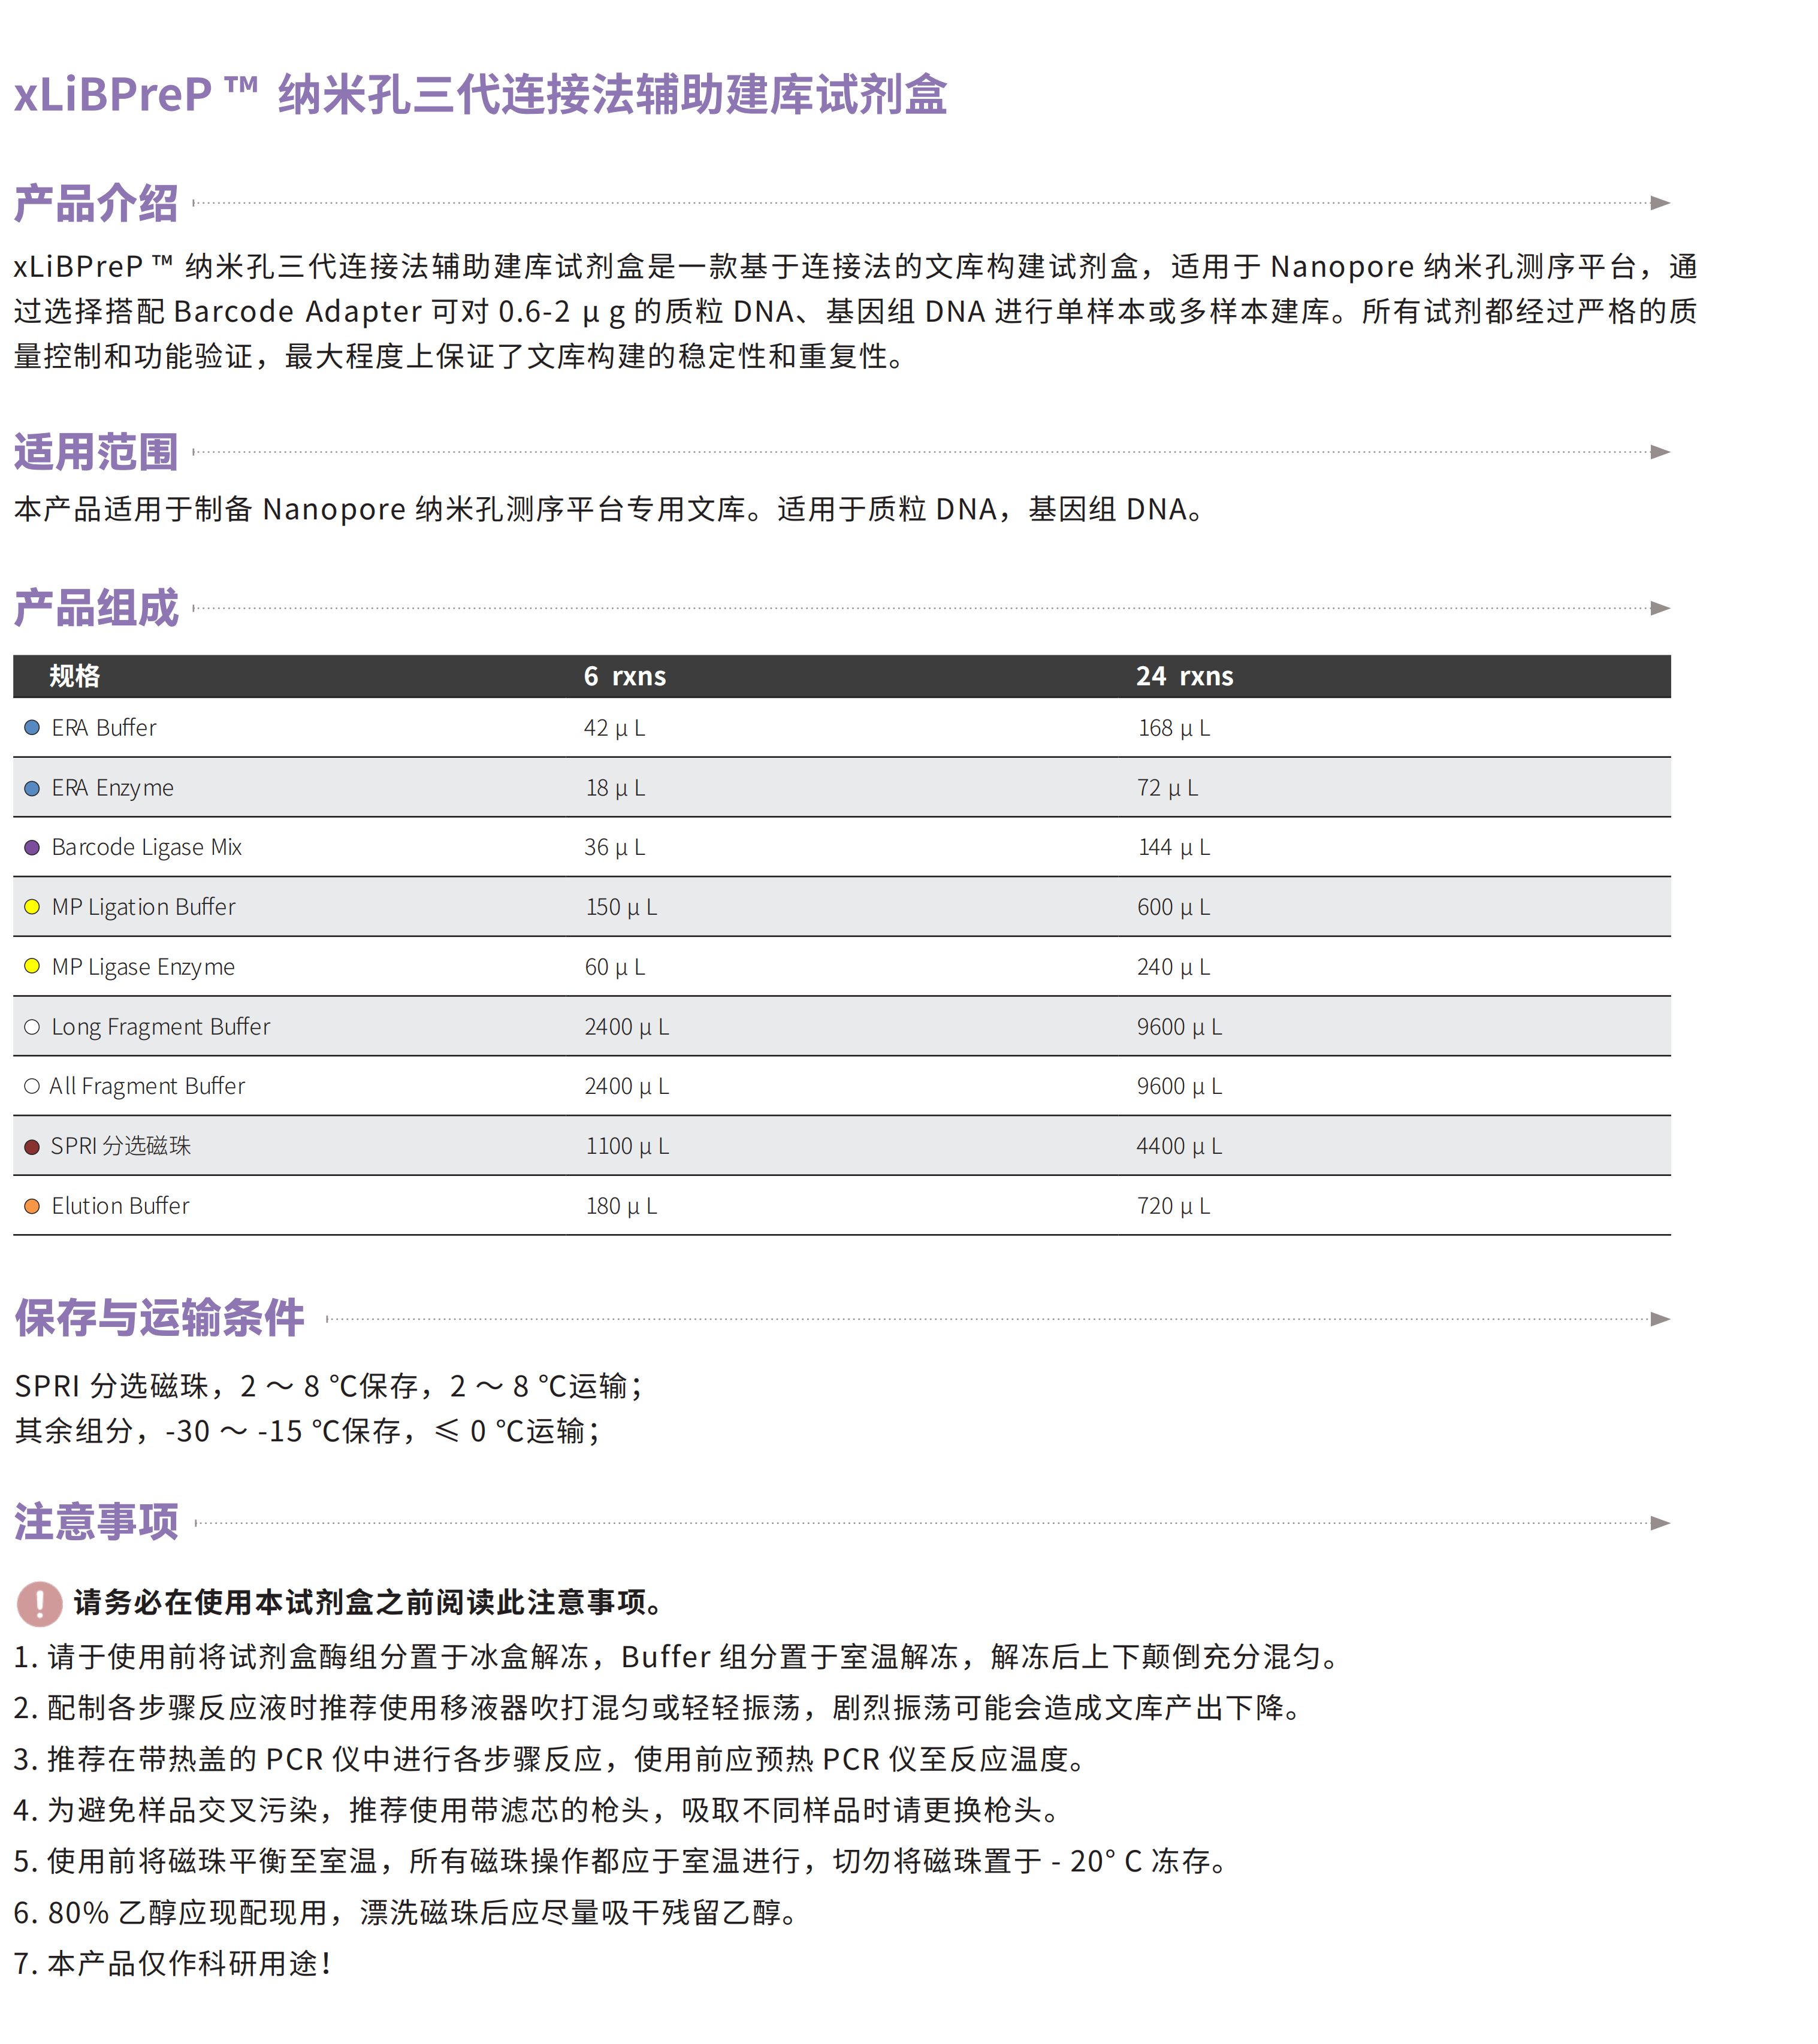The width and height of the screenshot is (1818, 2044).
Task: Click the blue dot beside ERA Enzyme
Action: (32, 788)
